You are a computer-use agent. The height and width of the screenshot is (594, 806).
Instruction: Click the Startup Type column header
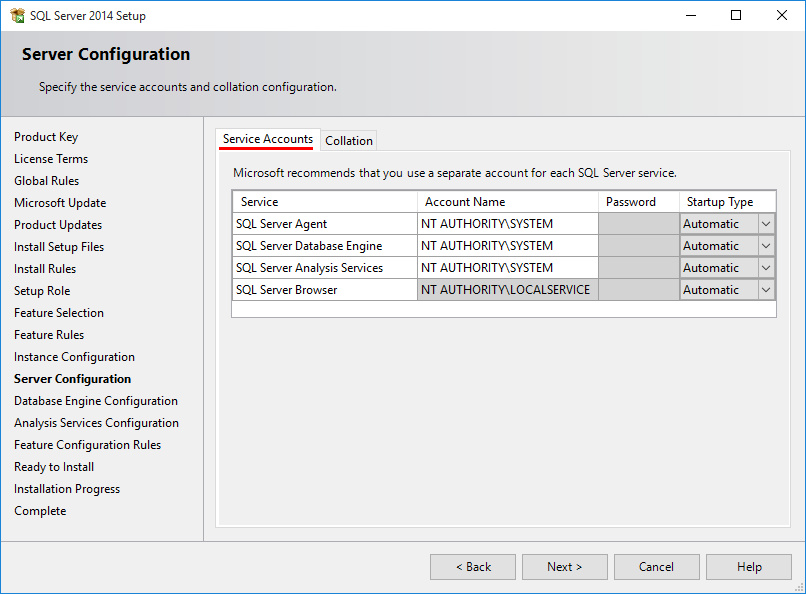(x=727, y=202)
